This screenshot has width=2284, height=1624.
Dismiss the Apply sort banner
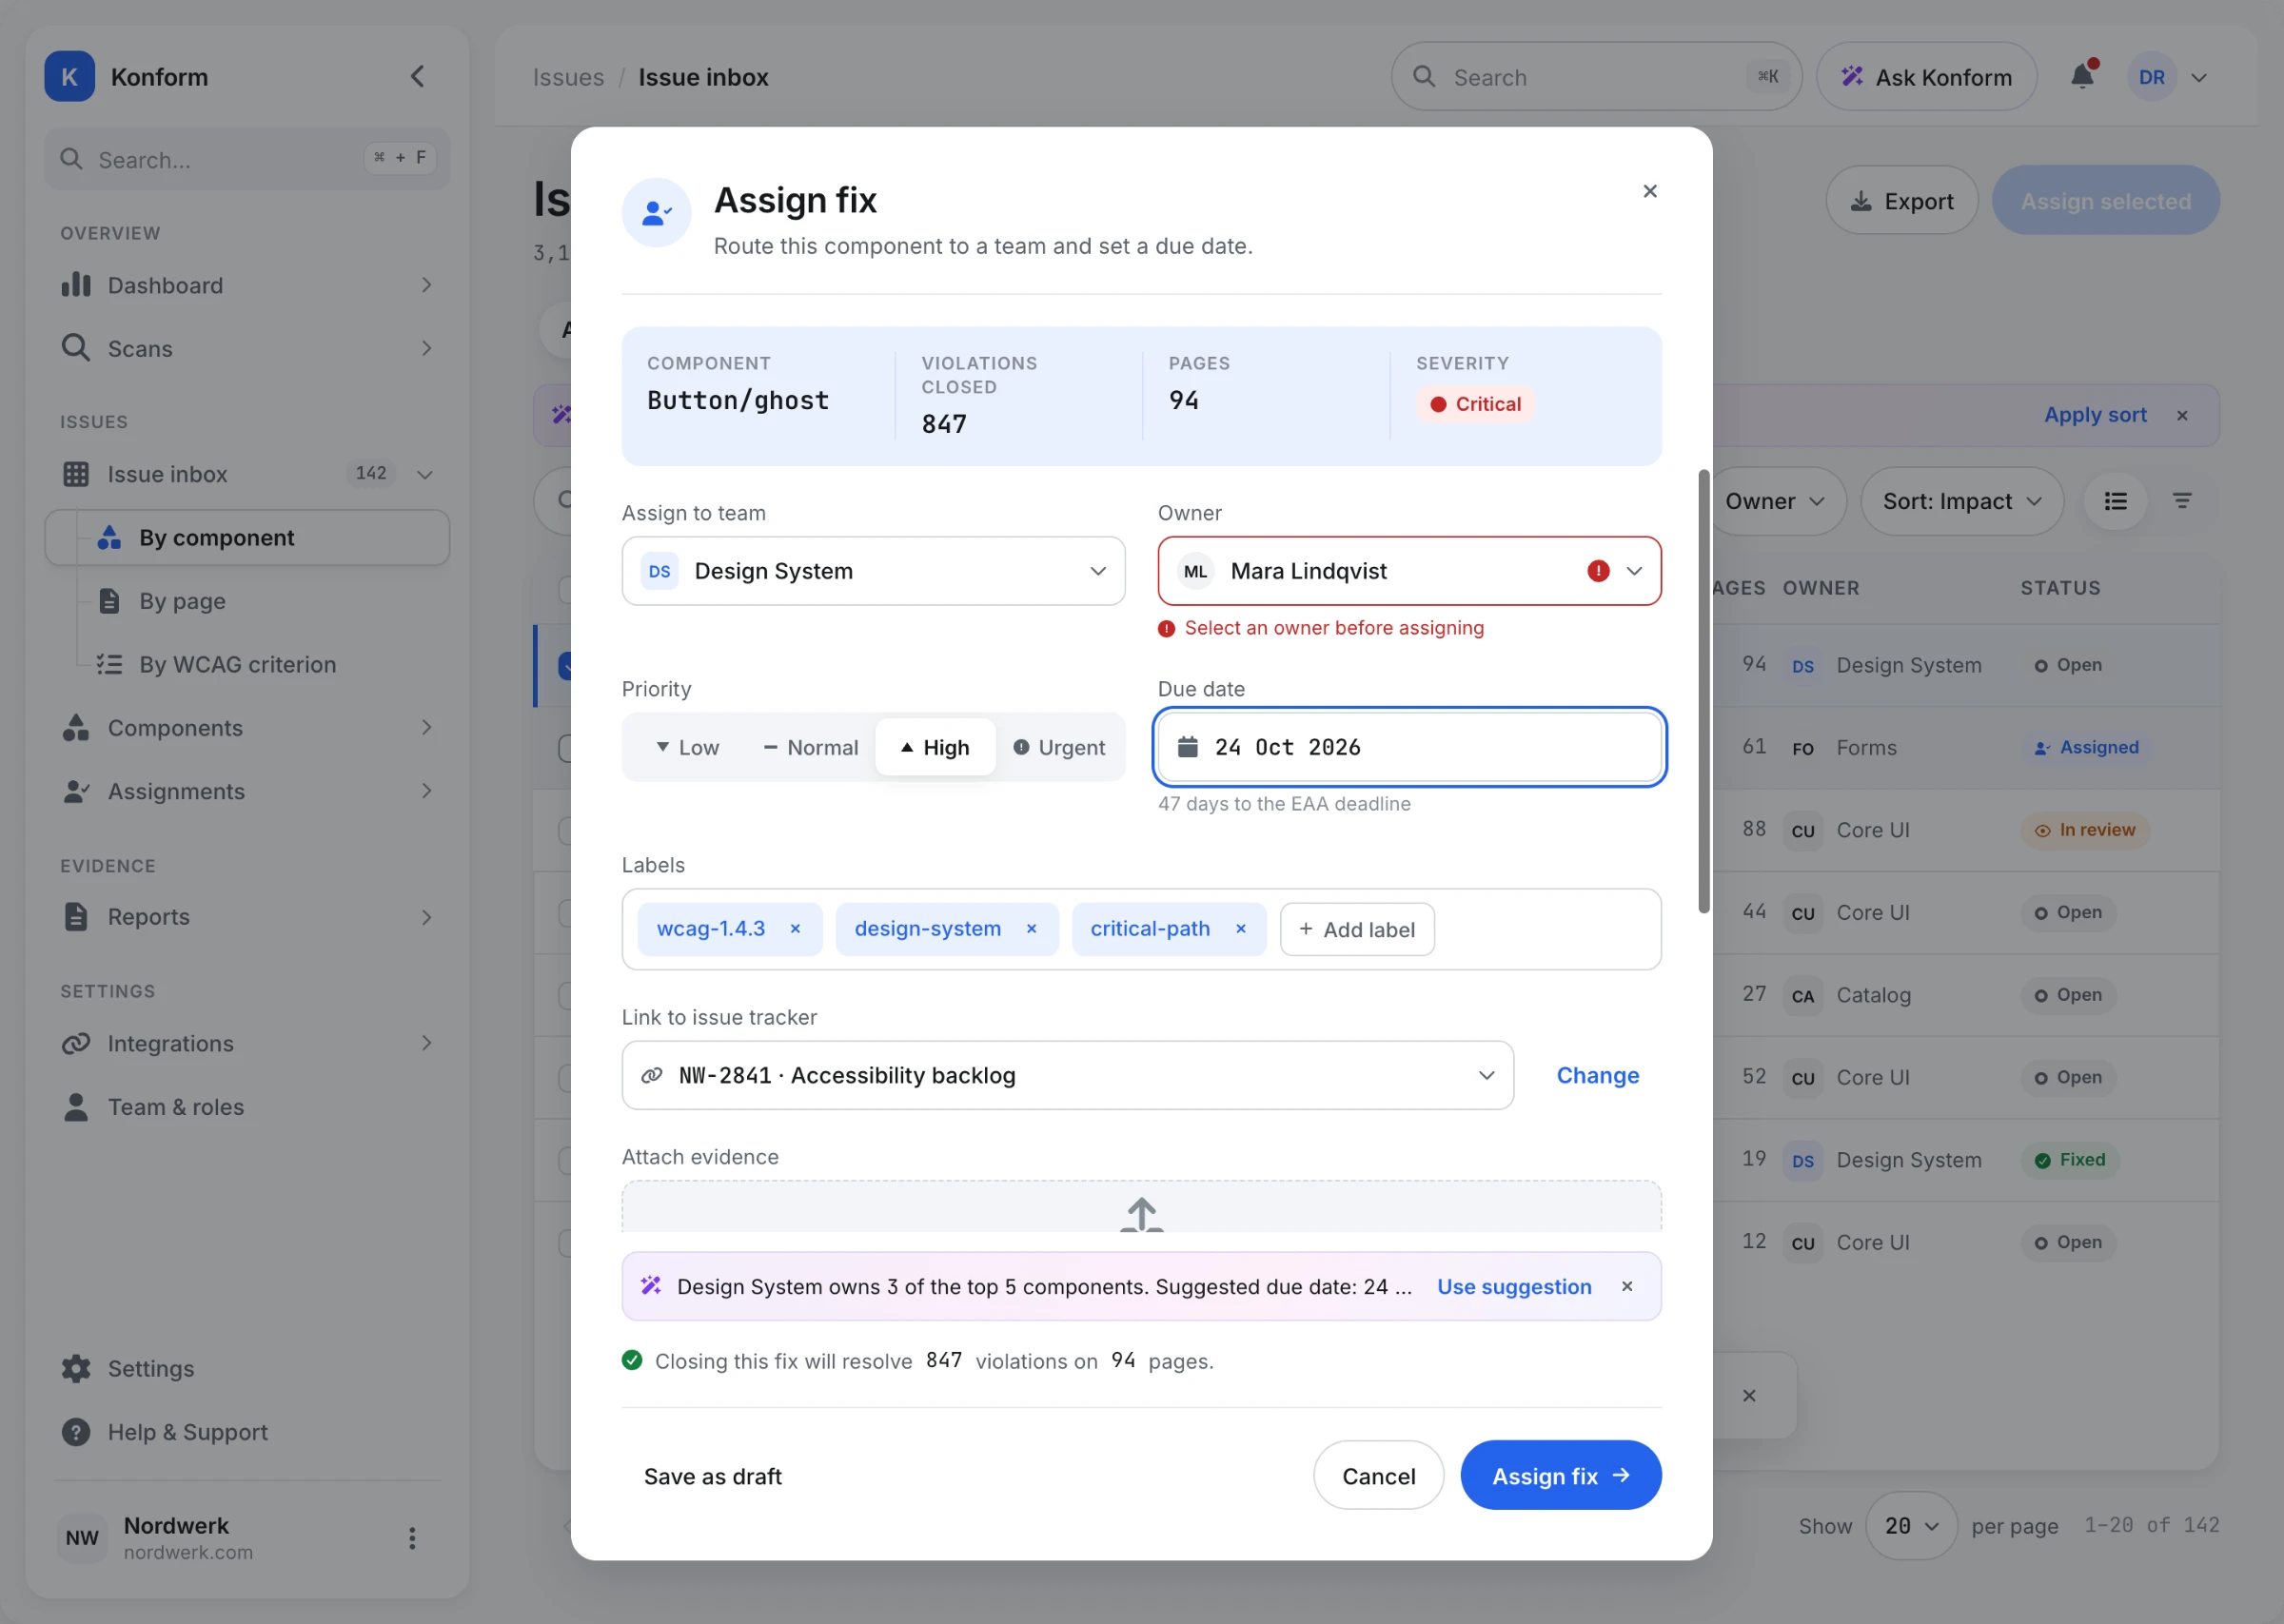[x=2182, y=415]
